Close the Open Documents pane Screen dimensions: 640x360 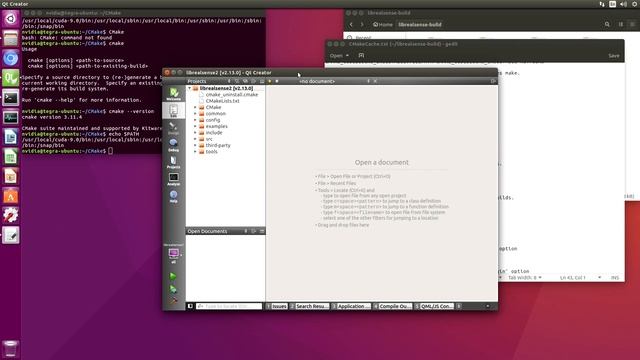click(262, 231)
